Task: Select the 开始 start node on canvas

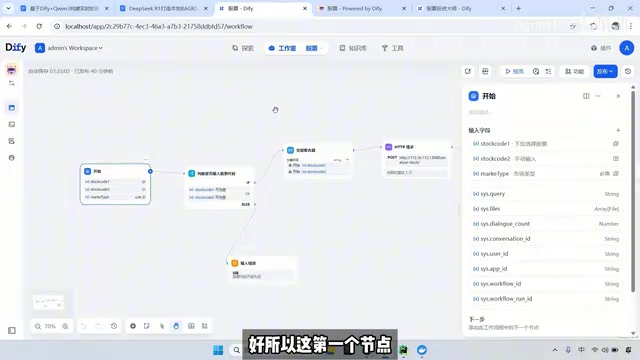Action: pos(115,184)
